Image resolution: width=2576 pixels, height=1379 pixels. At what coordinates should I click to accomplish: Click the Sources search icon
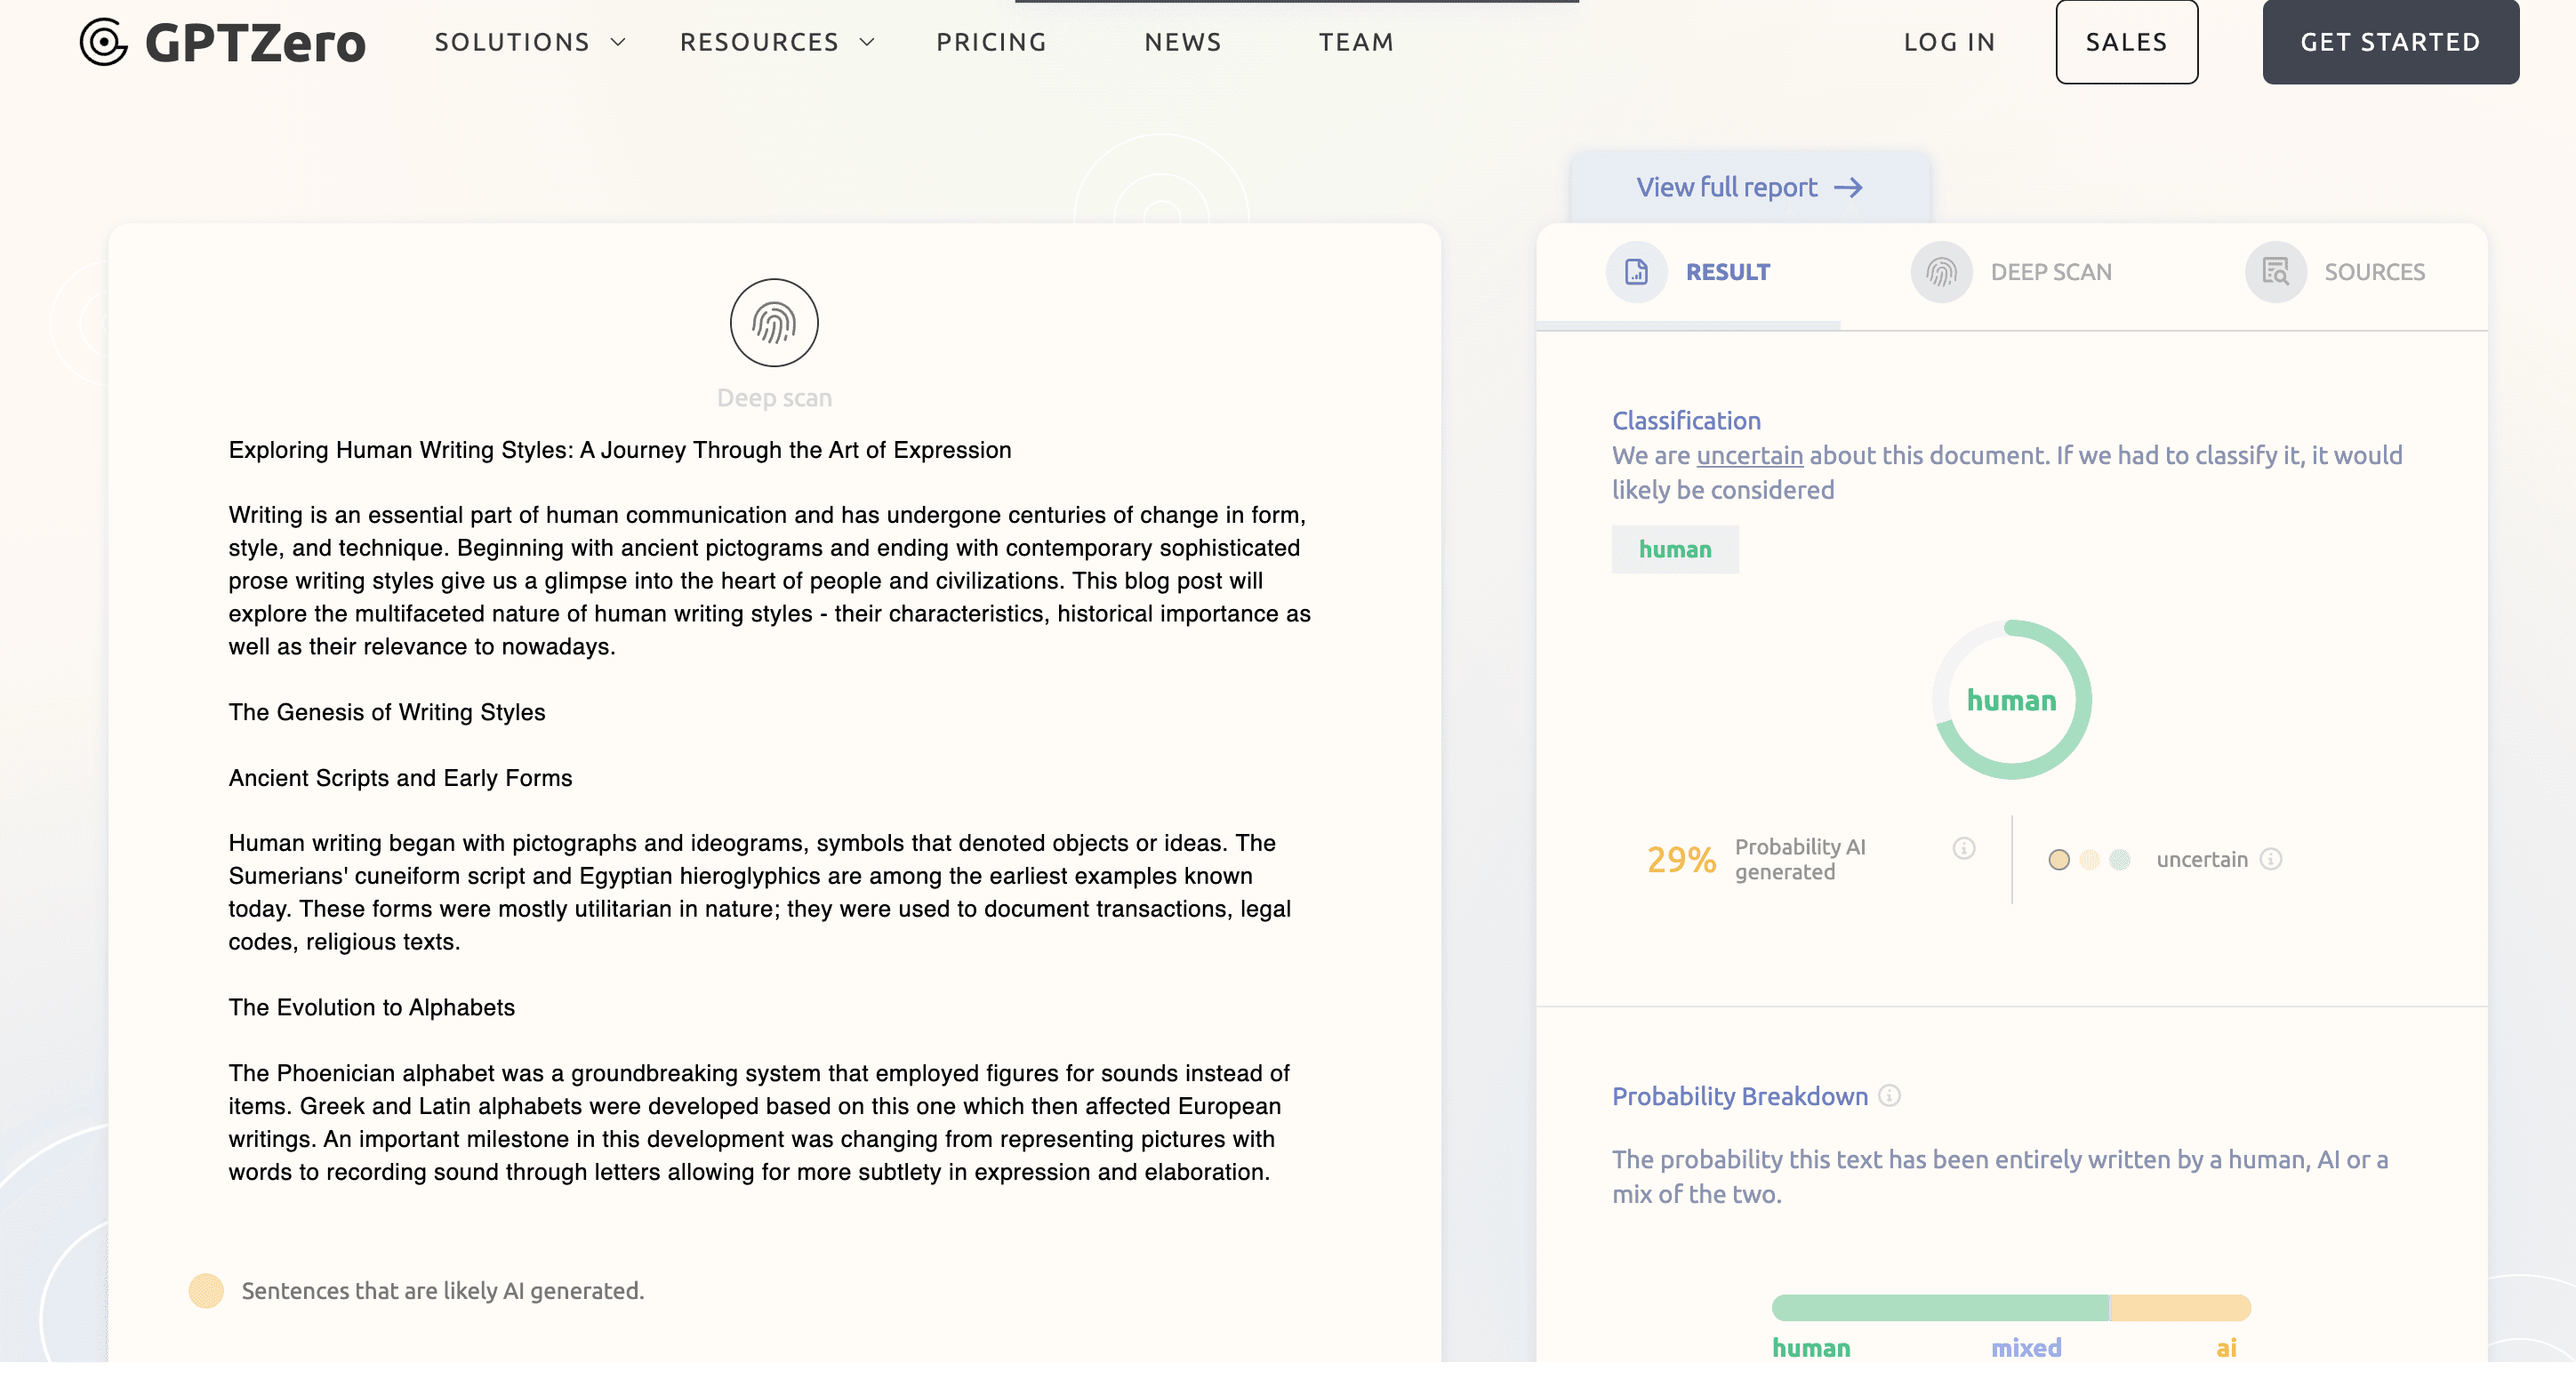pos(2275,271)
